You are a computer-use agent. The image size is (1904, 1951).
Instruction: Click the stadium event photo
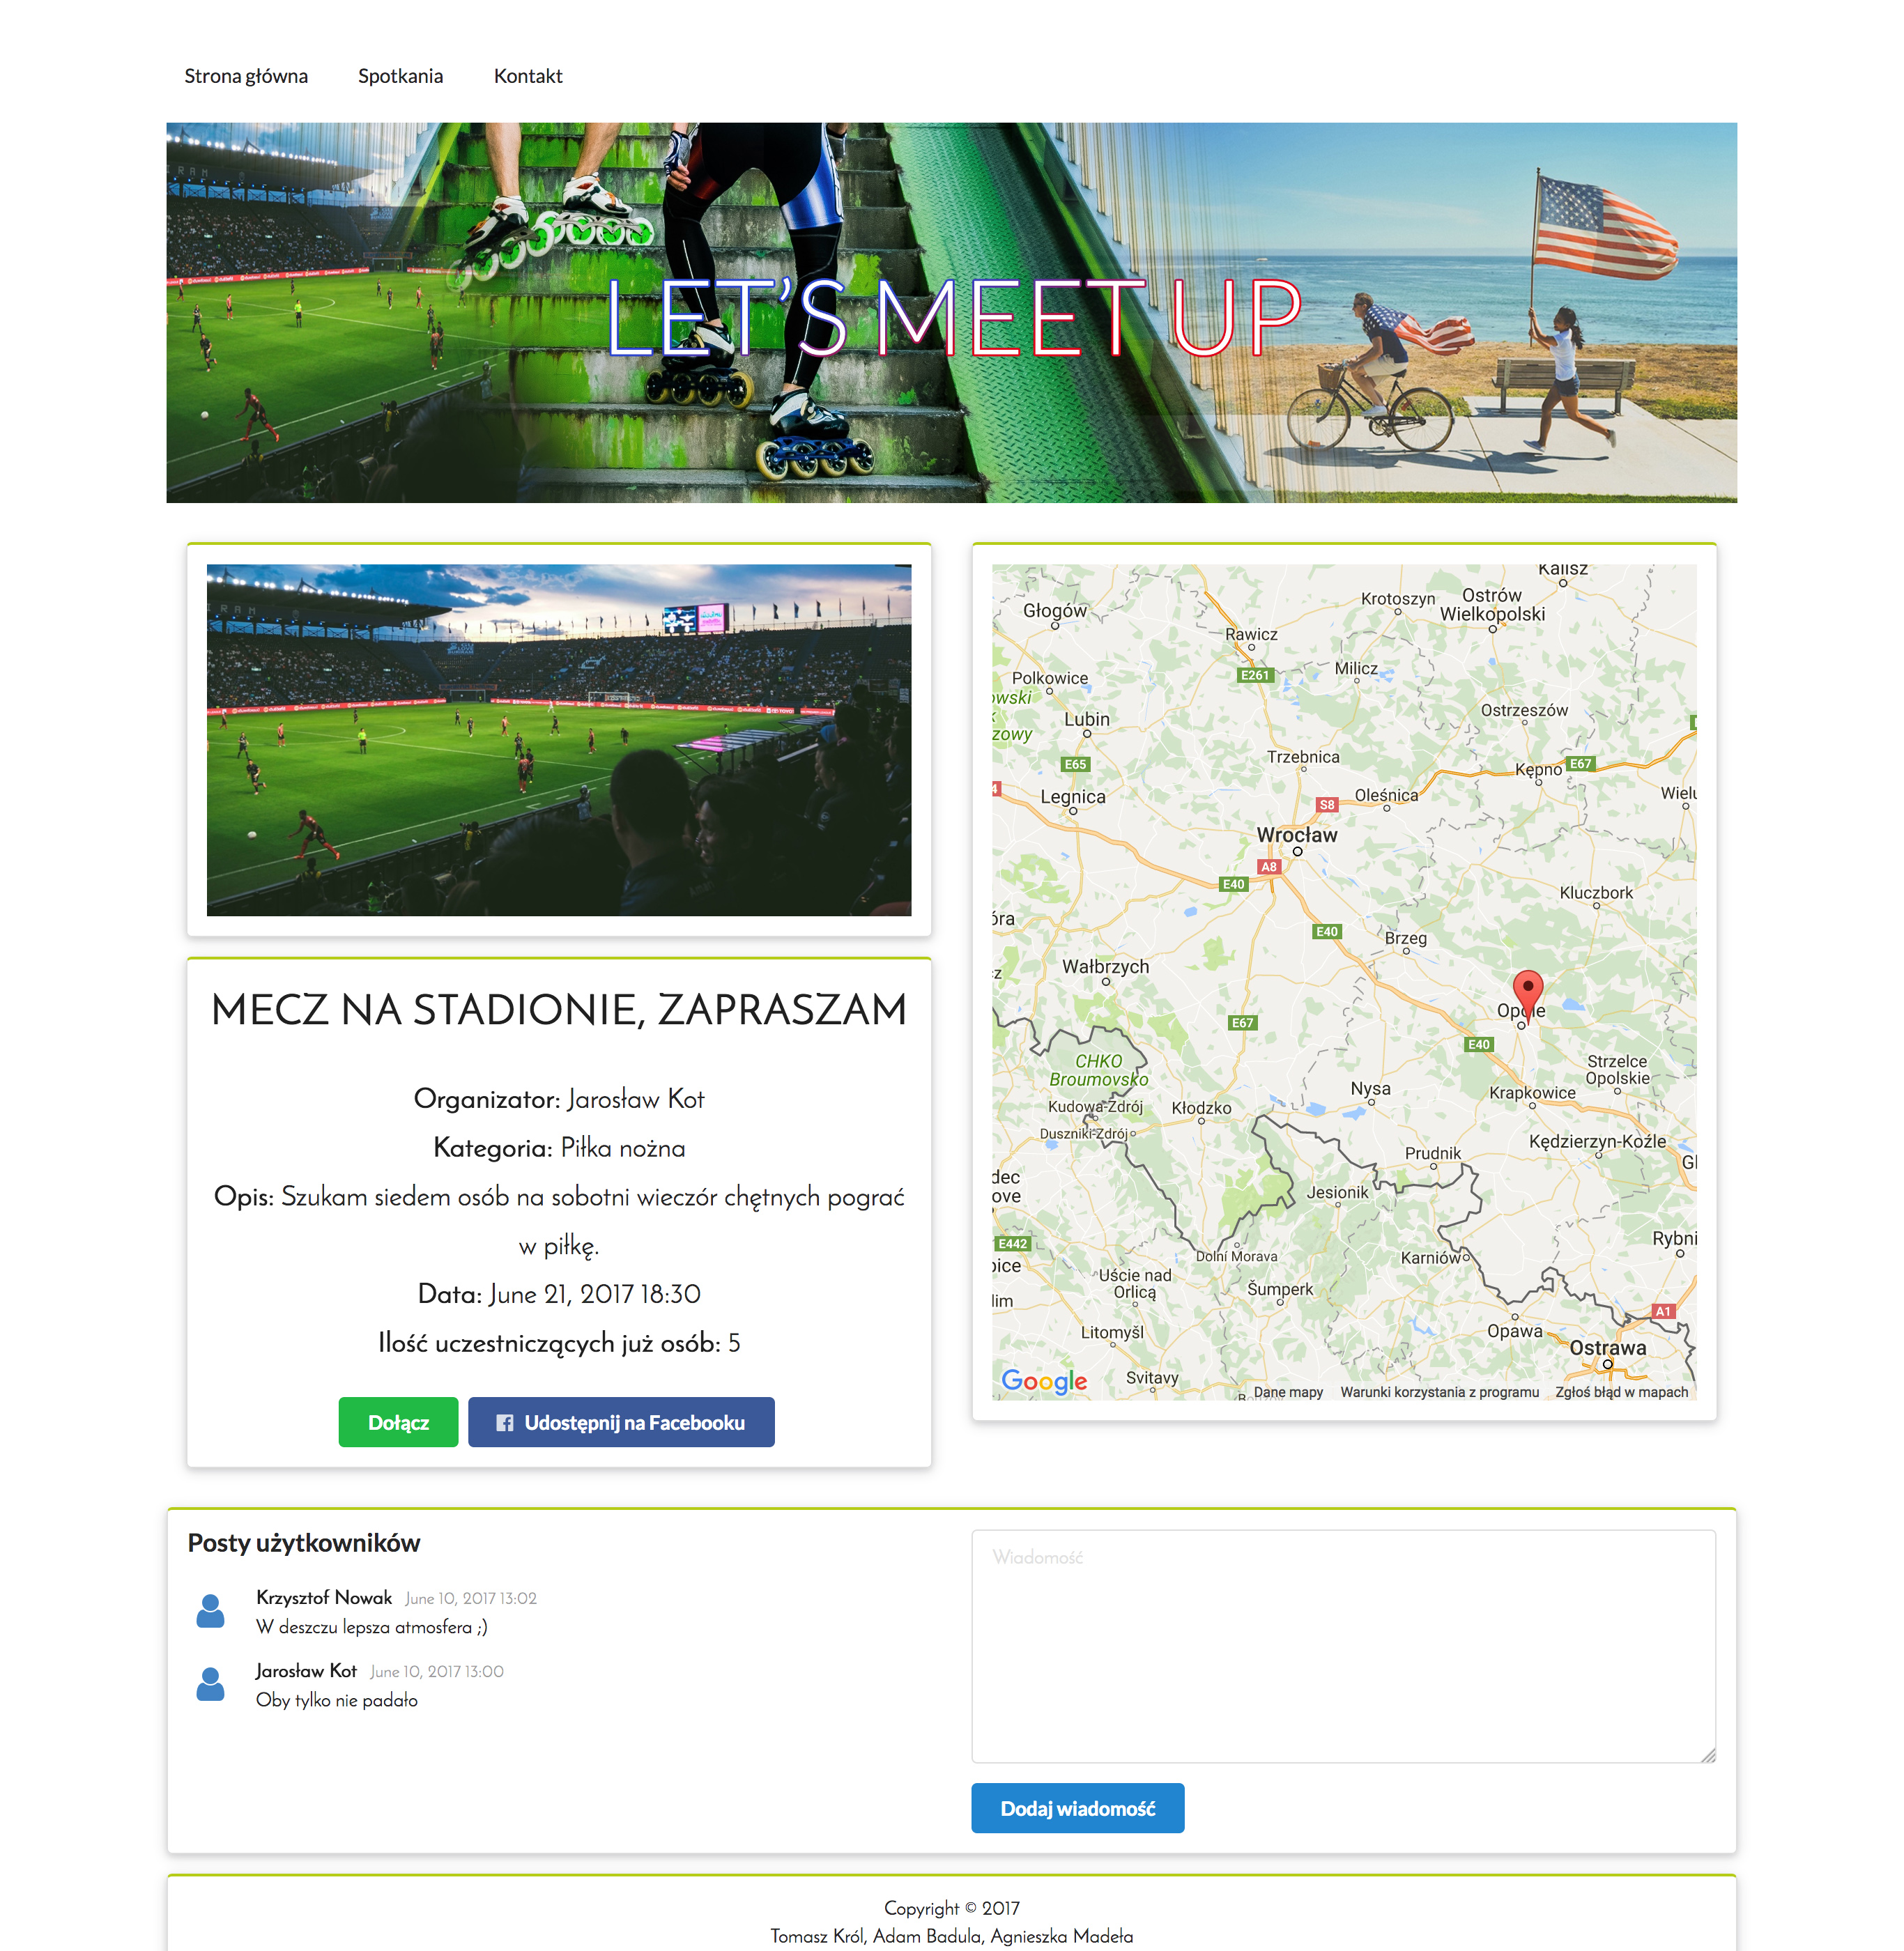click(559, 739)
